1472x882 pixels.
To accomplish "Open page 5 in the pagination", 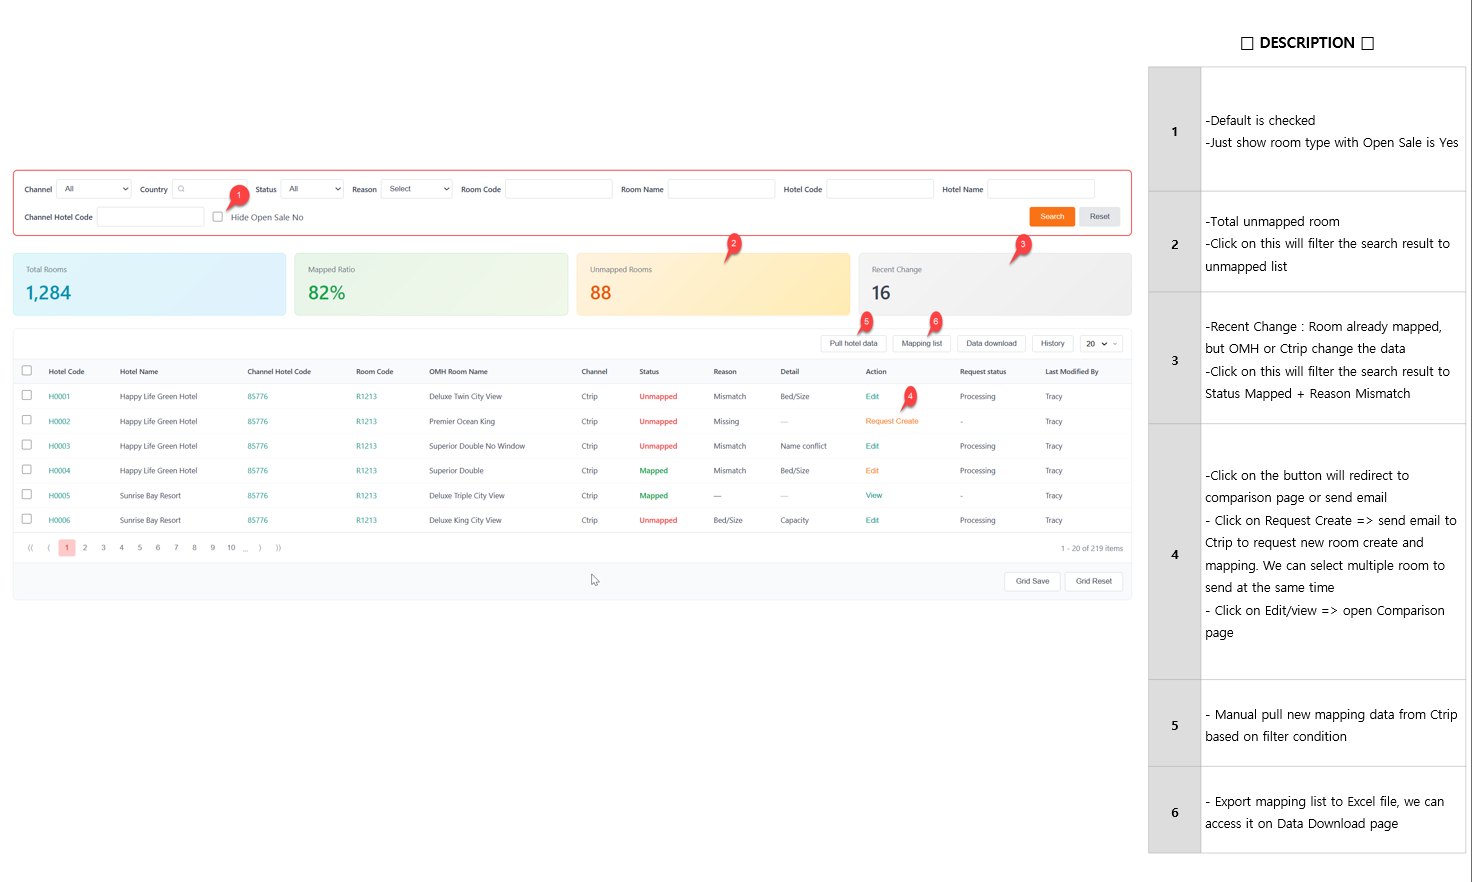I will (x=140, y=548).
